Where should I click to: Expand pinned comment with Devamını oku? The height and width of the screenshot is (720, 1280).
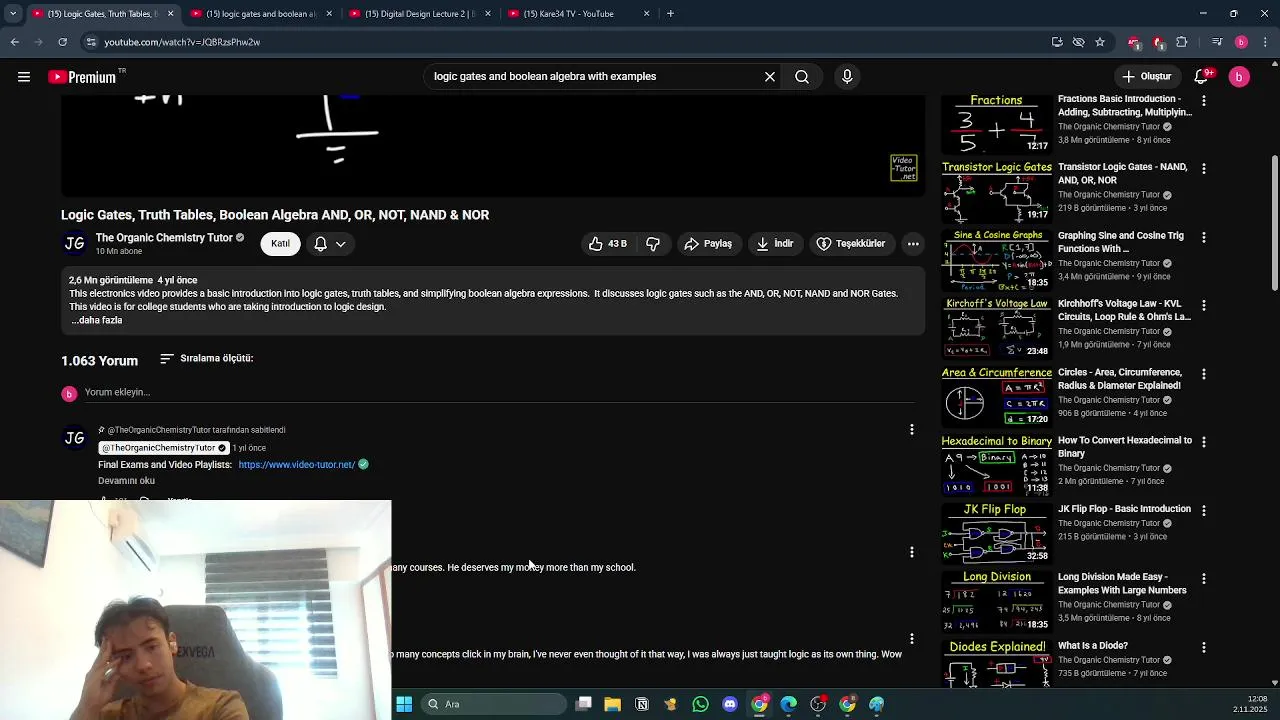pos(126,481)
